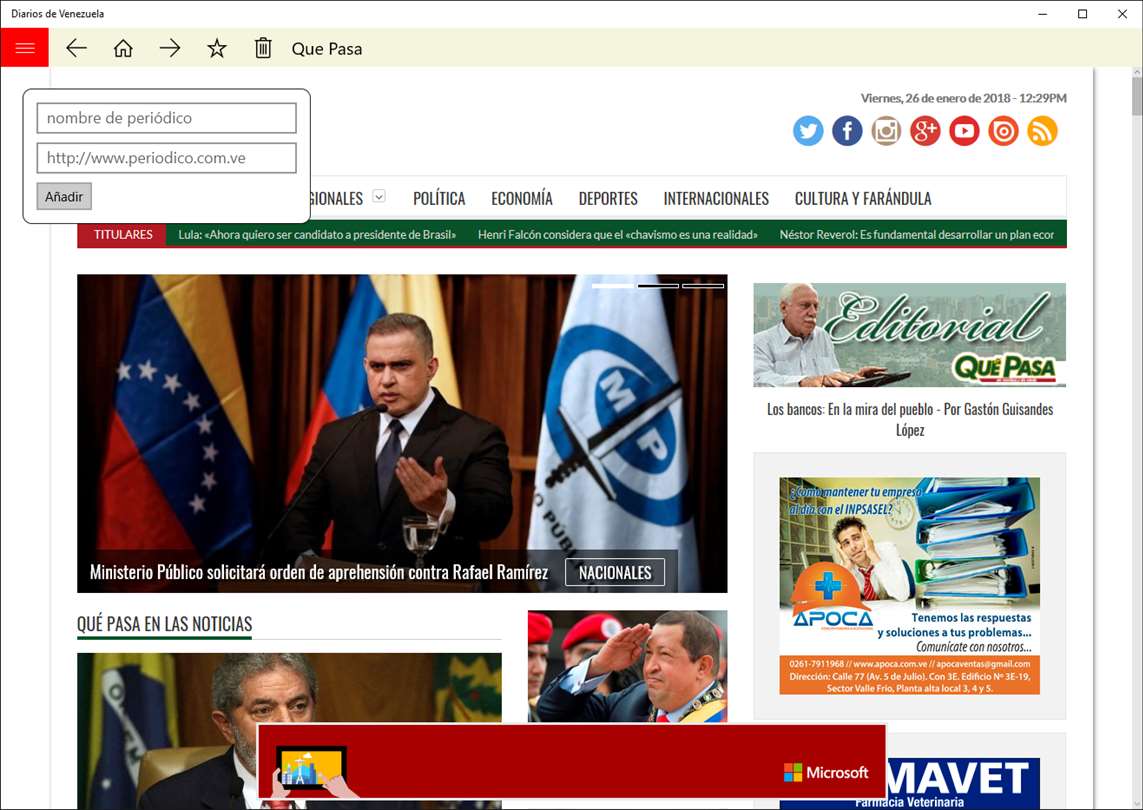Go back with the left arrow
This screenshot has width=1143, height=810.
tap(77, 48)
